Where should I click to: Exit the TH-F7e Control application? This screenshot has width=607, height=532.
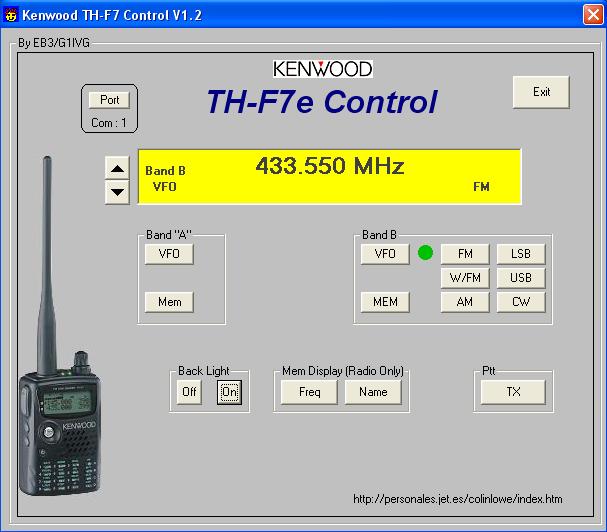click(541, 92)
